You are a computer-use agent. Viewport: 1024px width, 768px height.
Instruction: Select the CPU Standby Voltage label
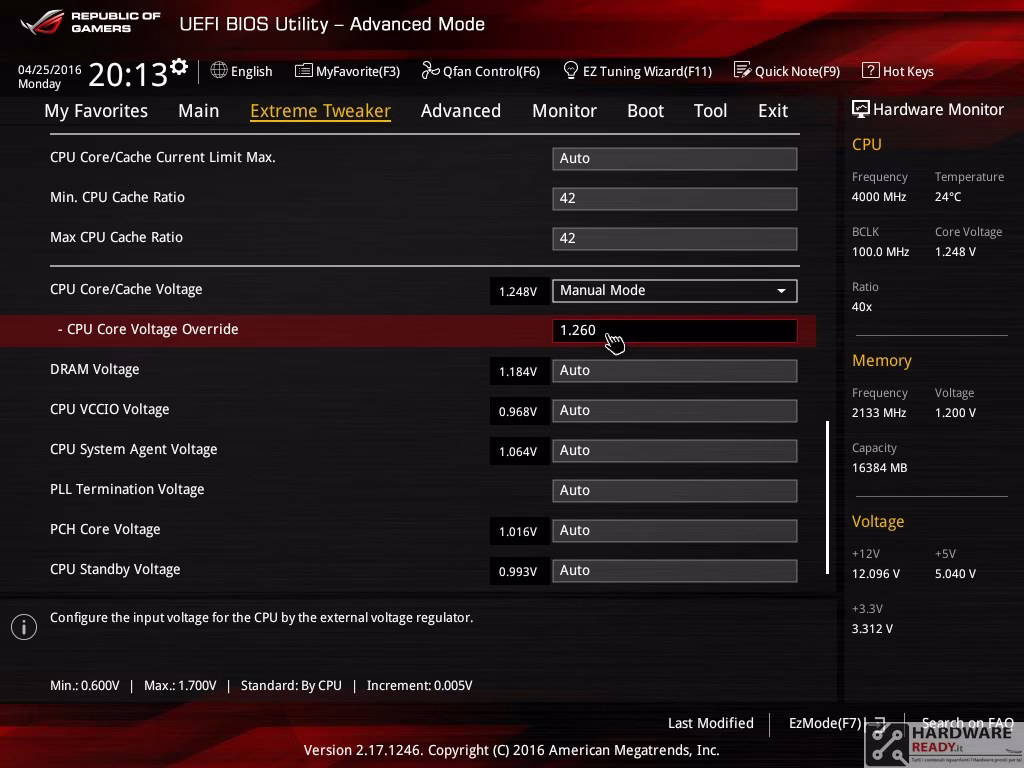tap(115, 569)
